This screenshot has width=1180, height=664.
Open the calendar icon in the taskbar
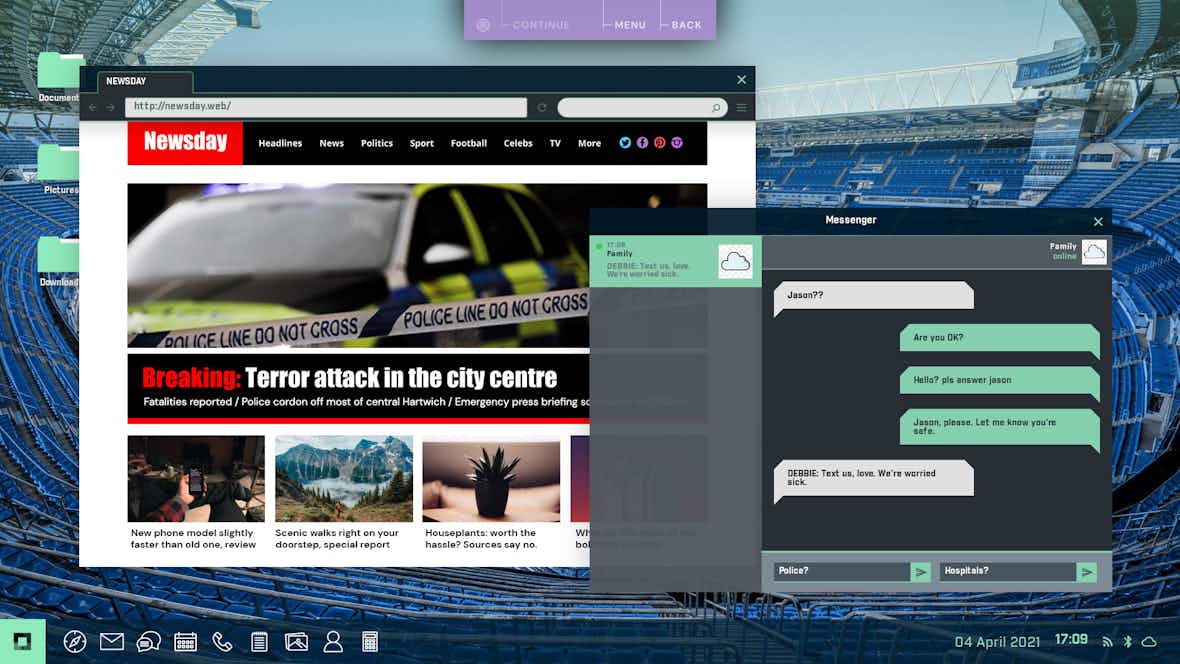tap(185, 641)
